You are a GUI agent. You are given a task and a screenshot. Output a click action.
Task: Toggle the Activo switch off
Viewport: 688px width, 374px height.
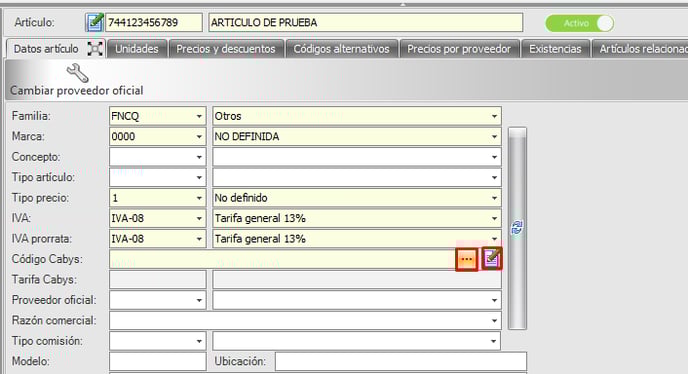point(579,23)
